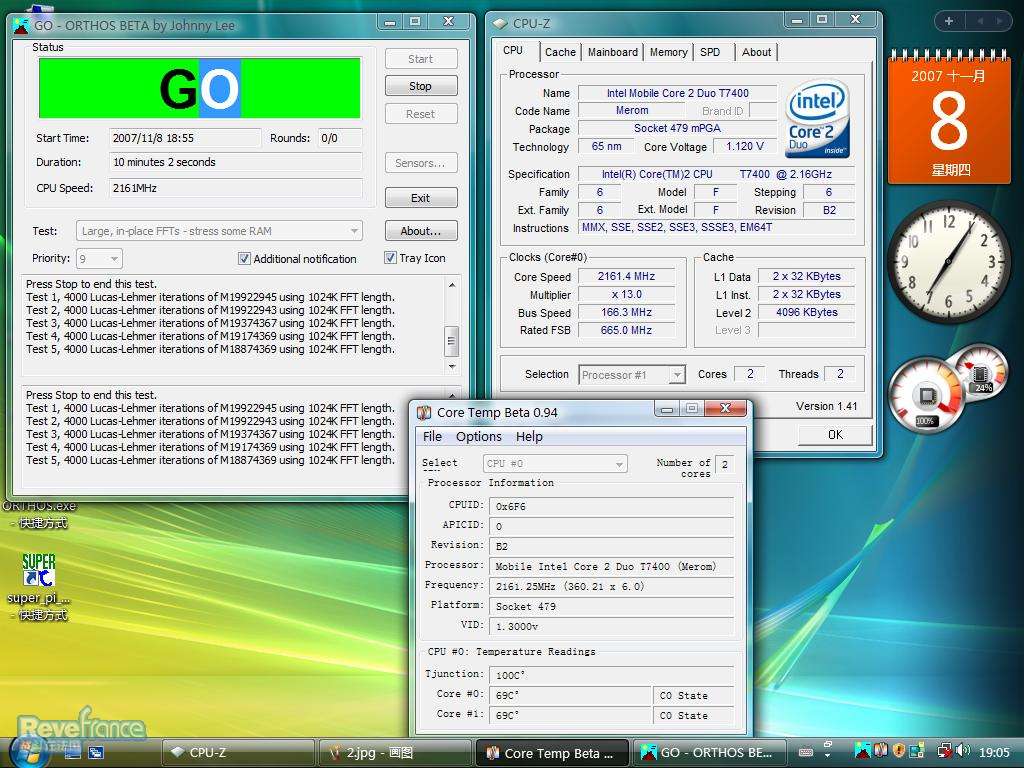
Task: Click the Core Temp title bar app icon
Action: click(x=424, y=413)
